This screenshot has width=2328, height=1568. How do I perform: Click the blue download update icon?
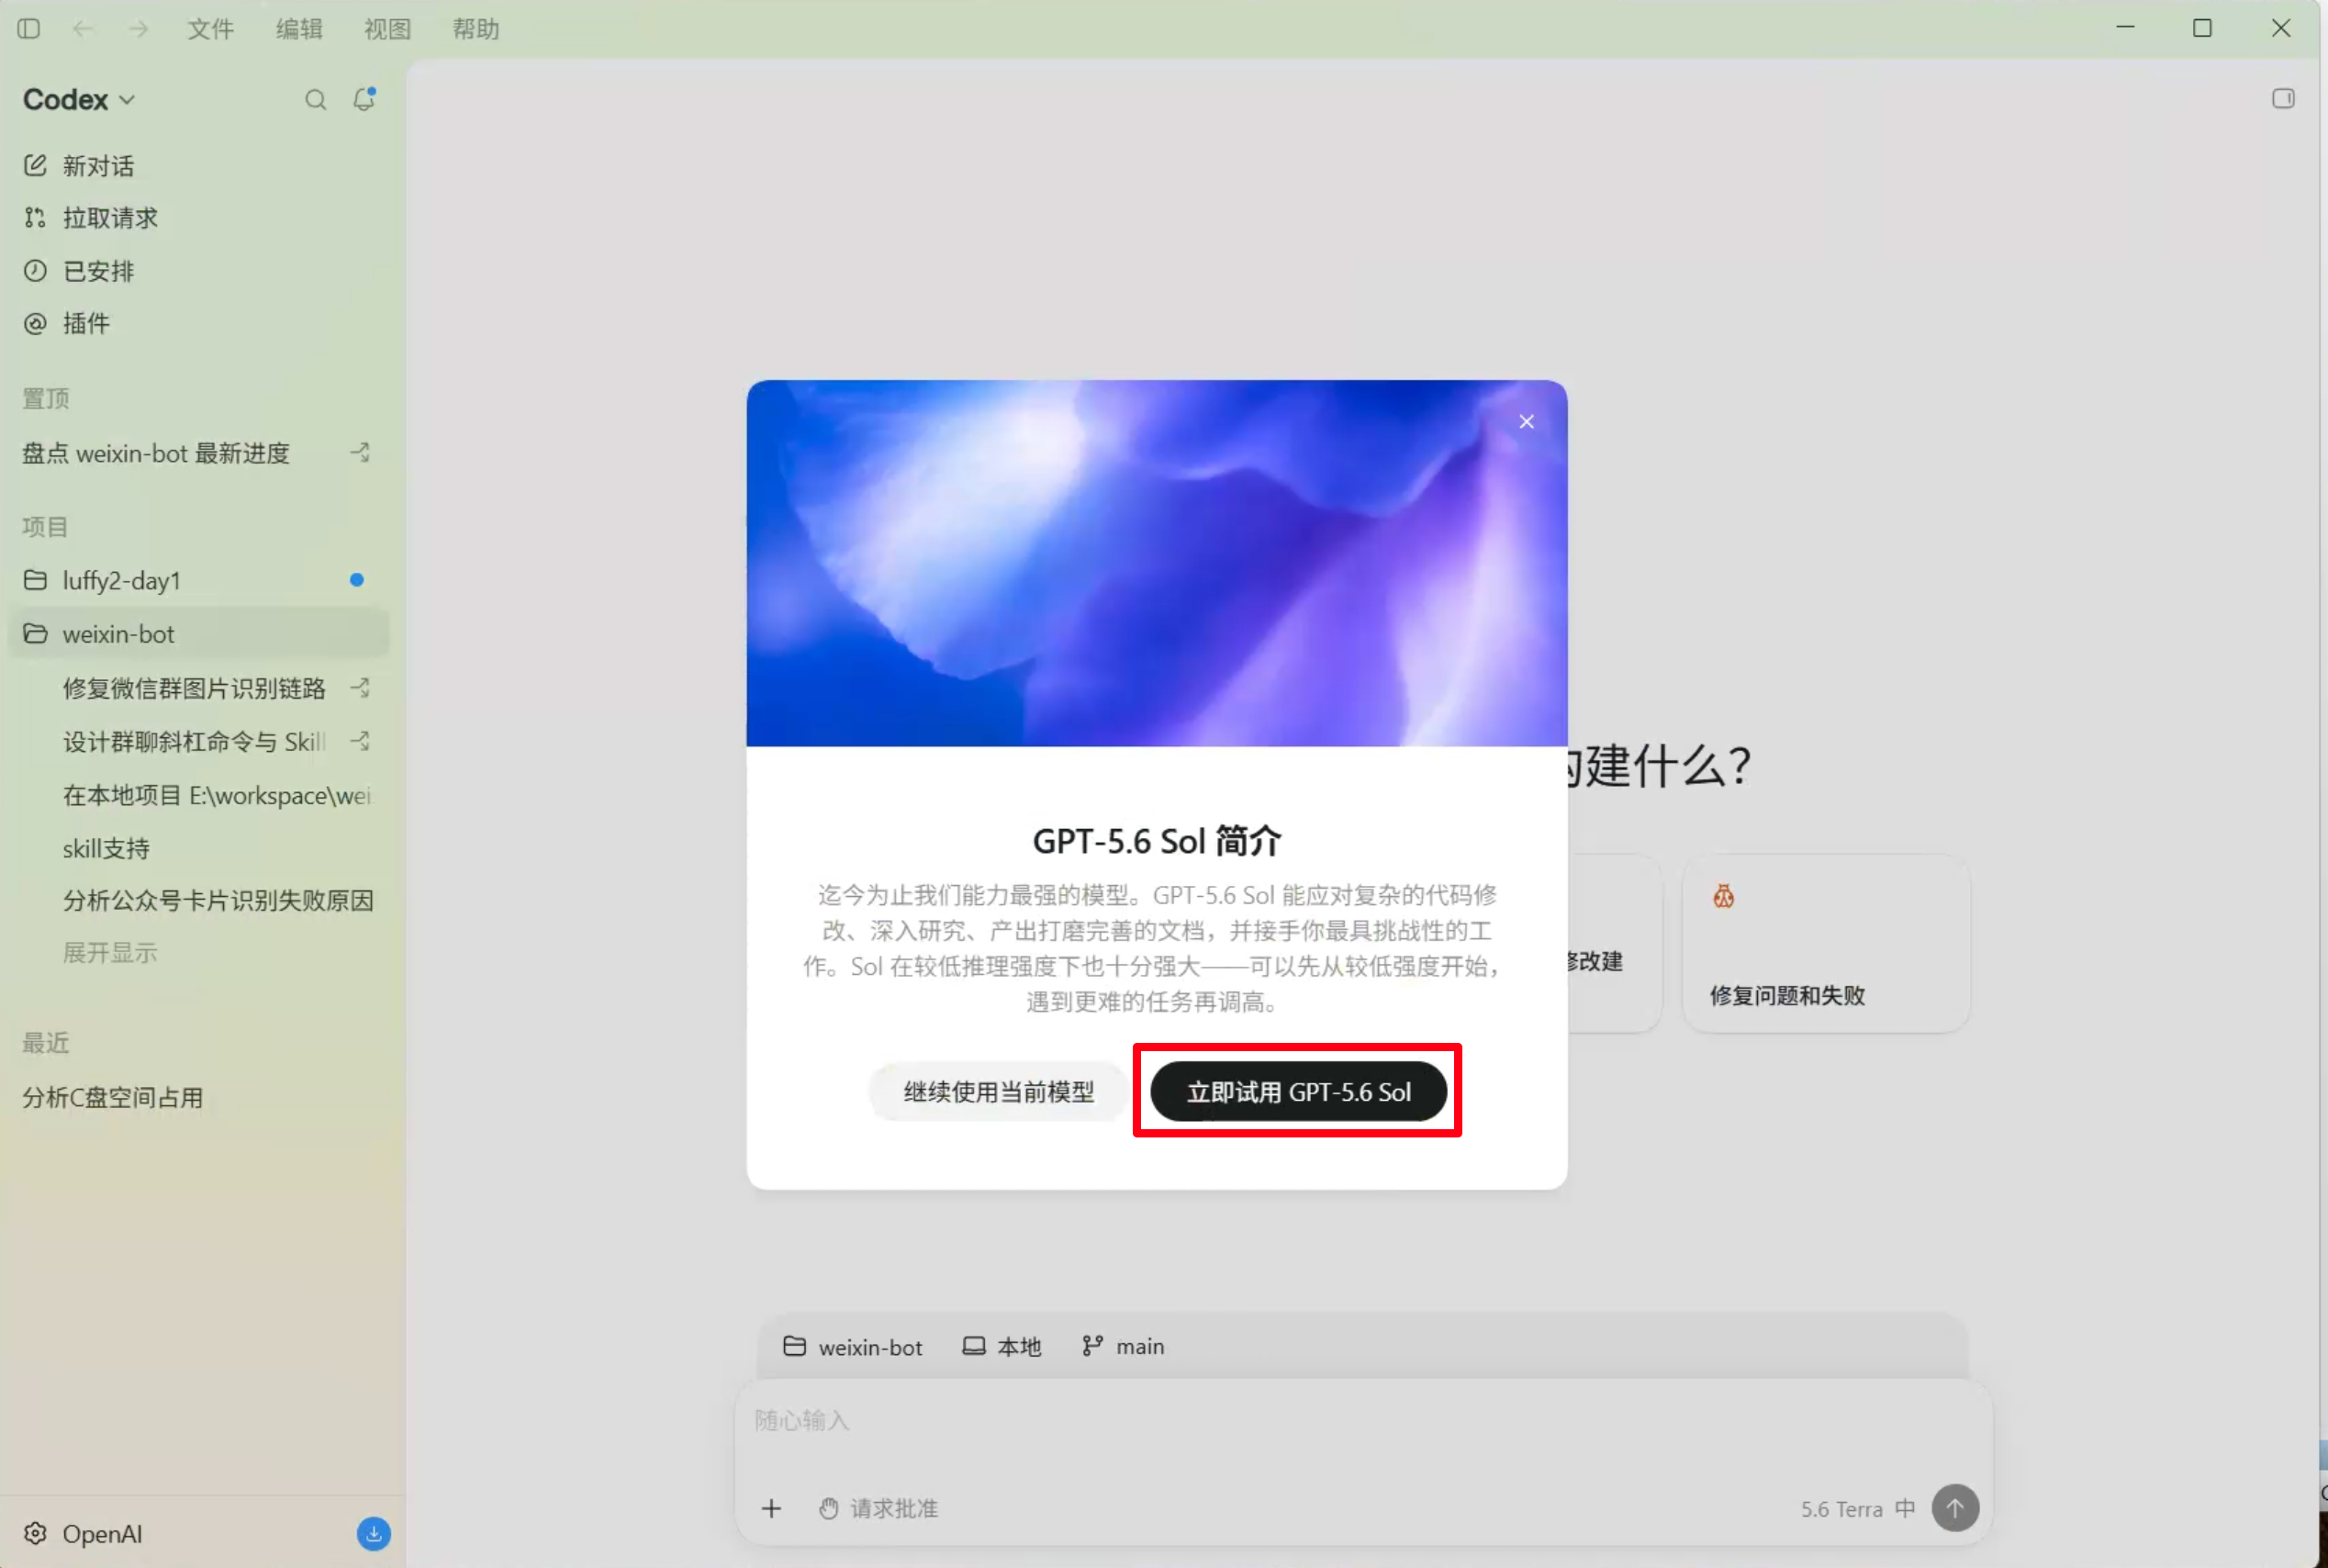(x=374, y=1534)
